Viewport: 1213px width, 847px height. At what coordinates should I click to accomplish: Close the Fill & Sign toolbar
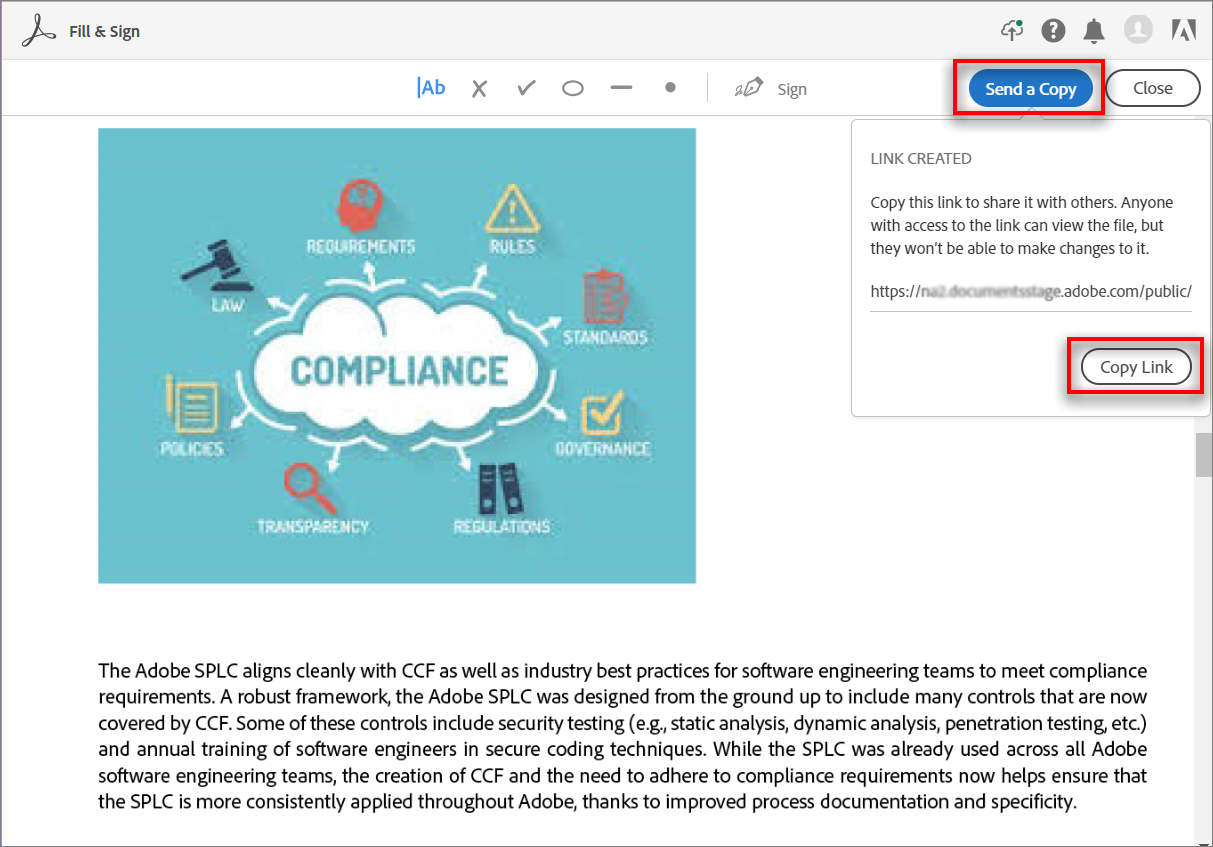1153,88
